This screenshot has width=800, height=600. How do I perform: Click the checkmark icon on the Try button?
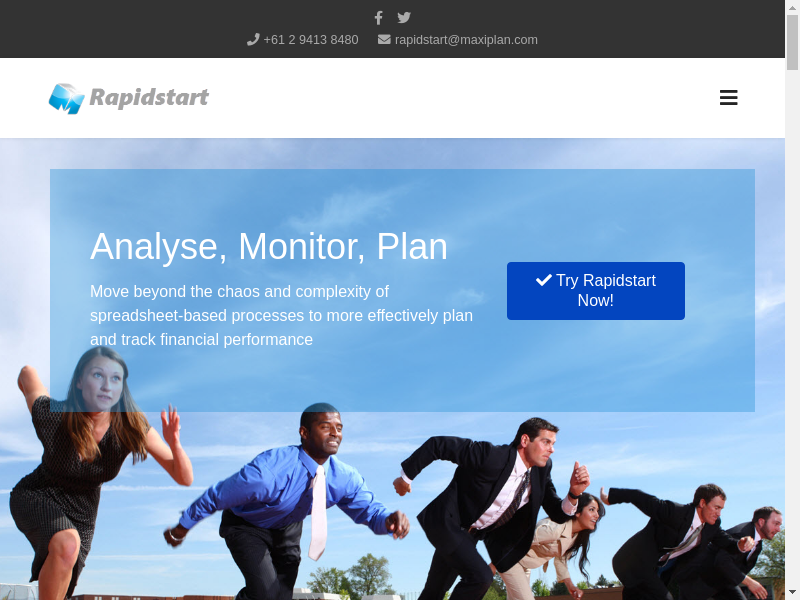coord(544,280)
